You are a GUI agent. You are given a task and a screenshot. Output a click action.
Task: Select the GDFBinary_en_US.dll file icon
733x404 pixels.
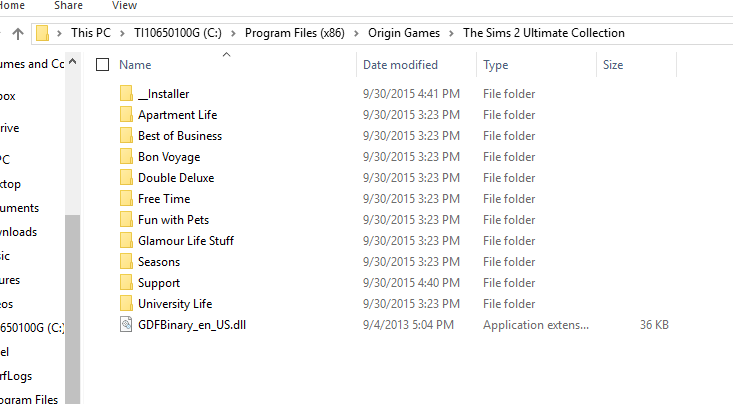pos(126,325)
